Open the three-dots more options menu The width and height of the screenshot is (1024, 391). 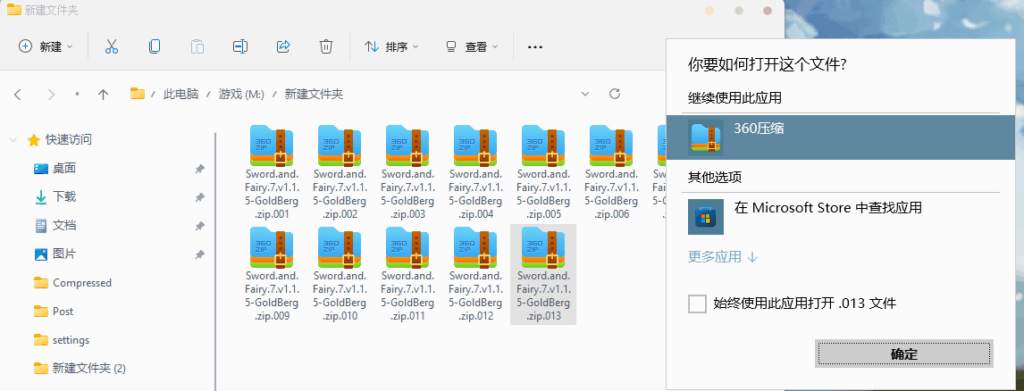click(536, 47)
